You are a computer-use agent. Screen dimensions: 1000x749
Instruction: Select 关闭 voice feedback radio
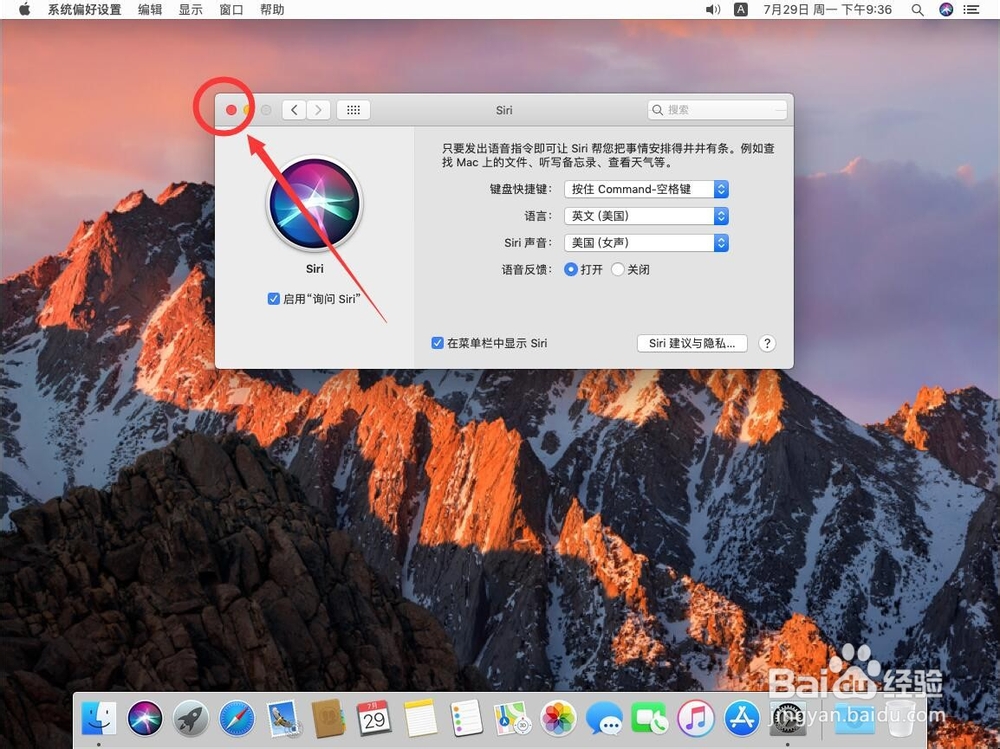617,269
